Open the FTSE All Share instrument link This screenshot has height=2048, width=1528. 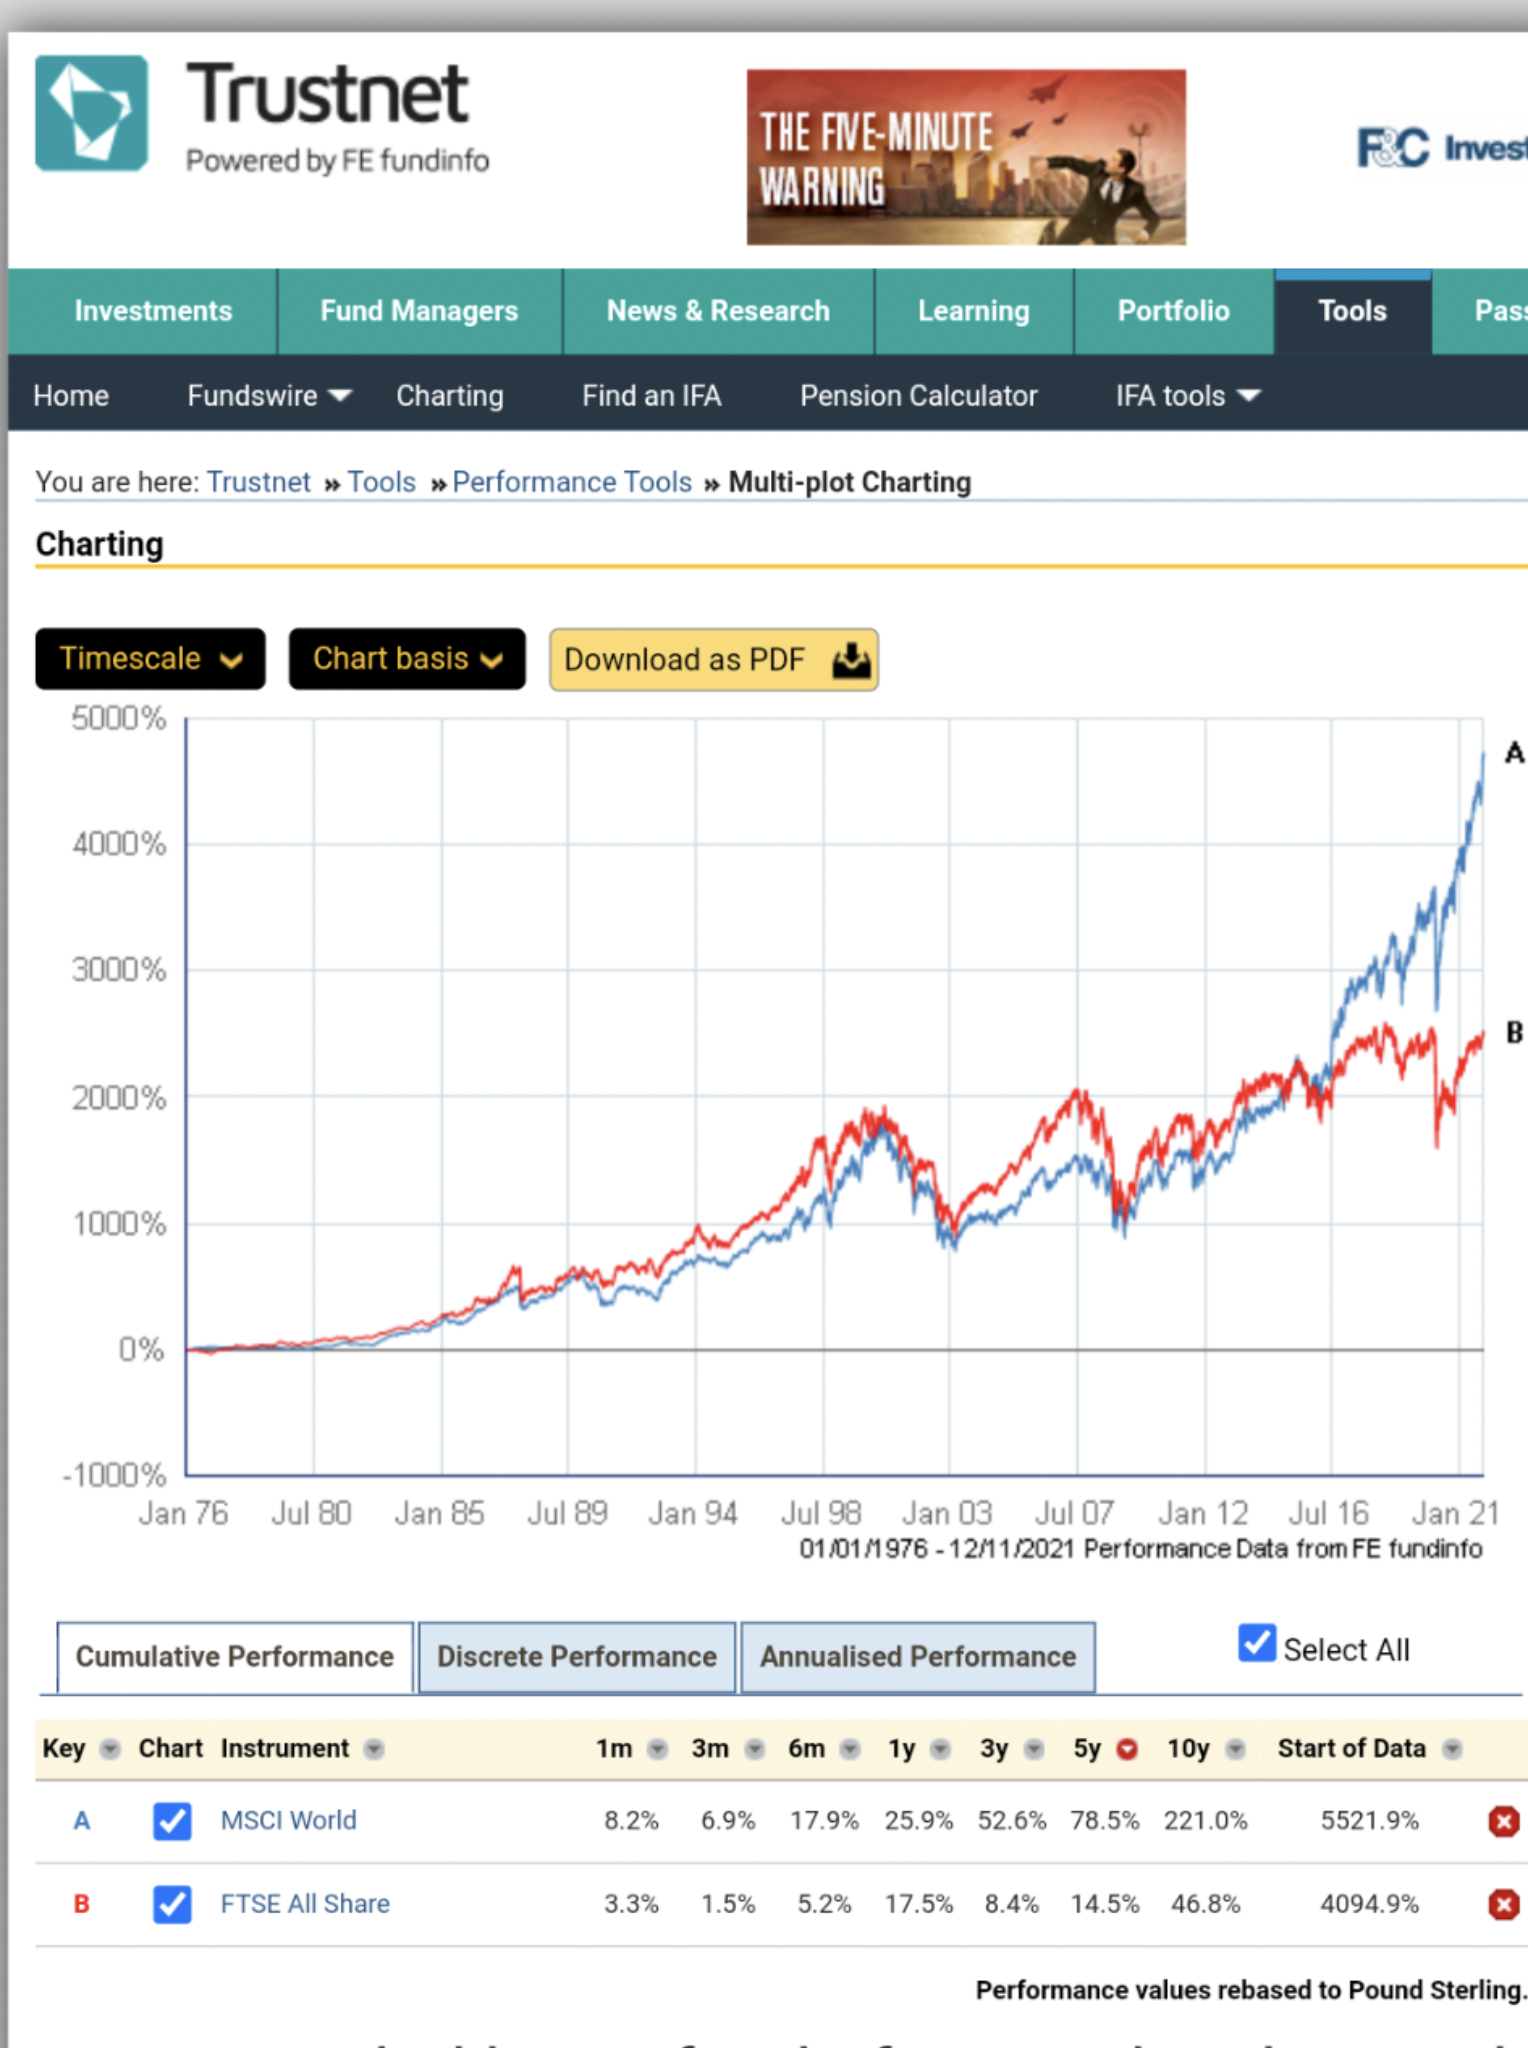click(x=305, y=1904)
